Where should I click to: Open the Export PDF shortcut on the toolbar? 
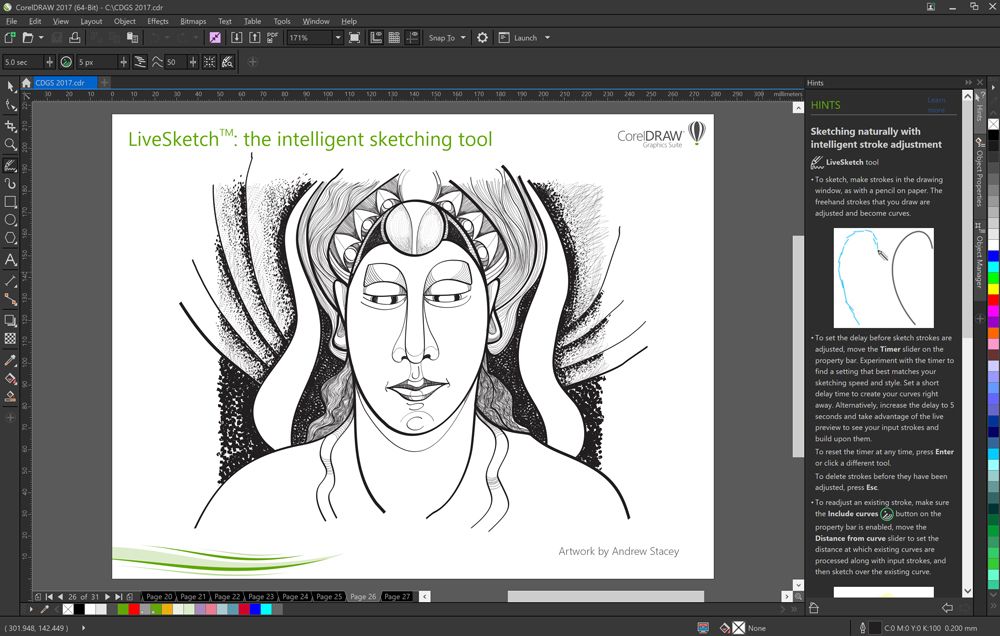click(269, 37)
